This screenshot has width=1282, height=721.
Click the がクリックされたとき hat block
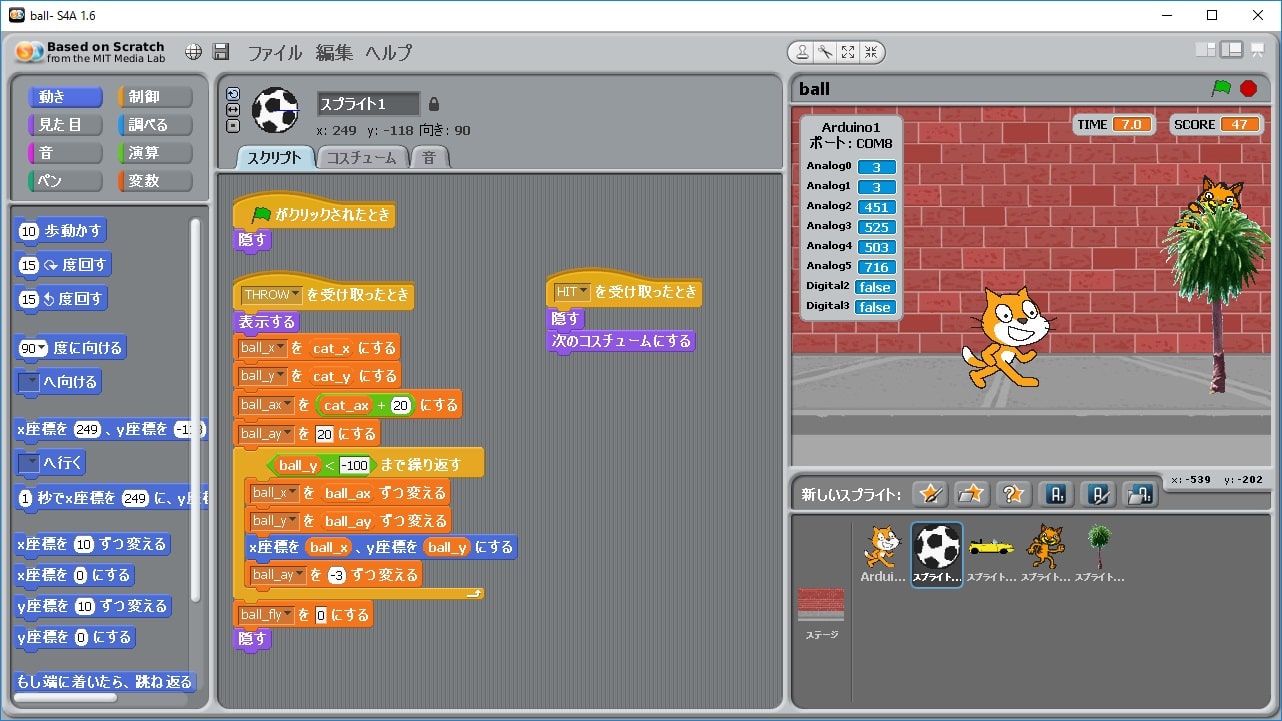pyautogui.click(x=315, y=213)
